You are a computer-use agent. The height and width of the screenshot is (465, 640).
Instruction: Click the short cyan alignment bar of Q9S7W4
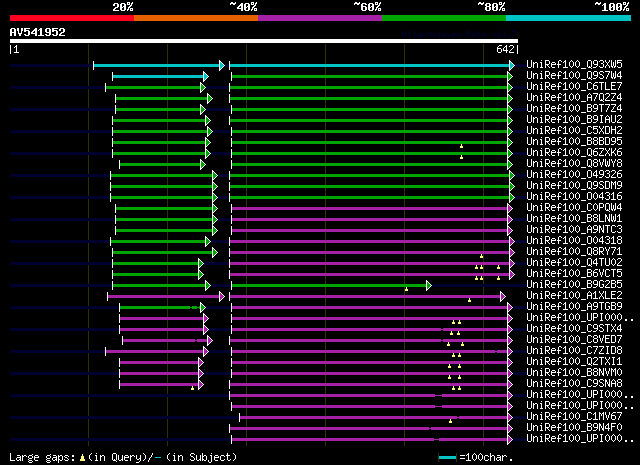pos(160,76)
